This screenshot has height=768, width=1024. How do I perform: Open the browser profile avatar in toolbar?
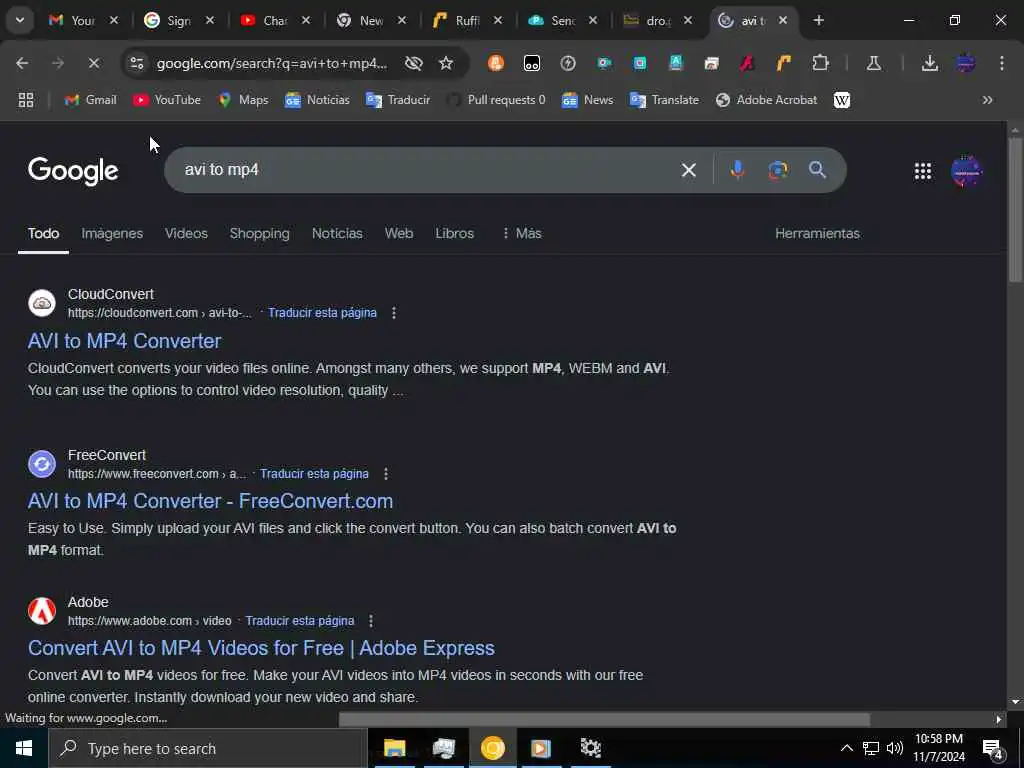(x=966, y=63)
